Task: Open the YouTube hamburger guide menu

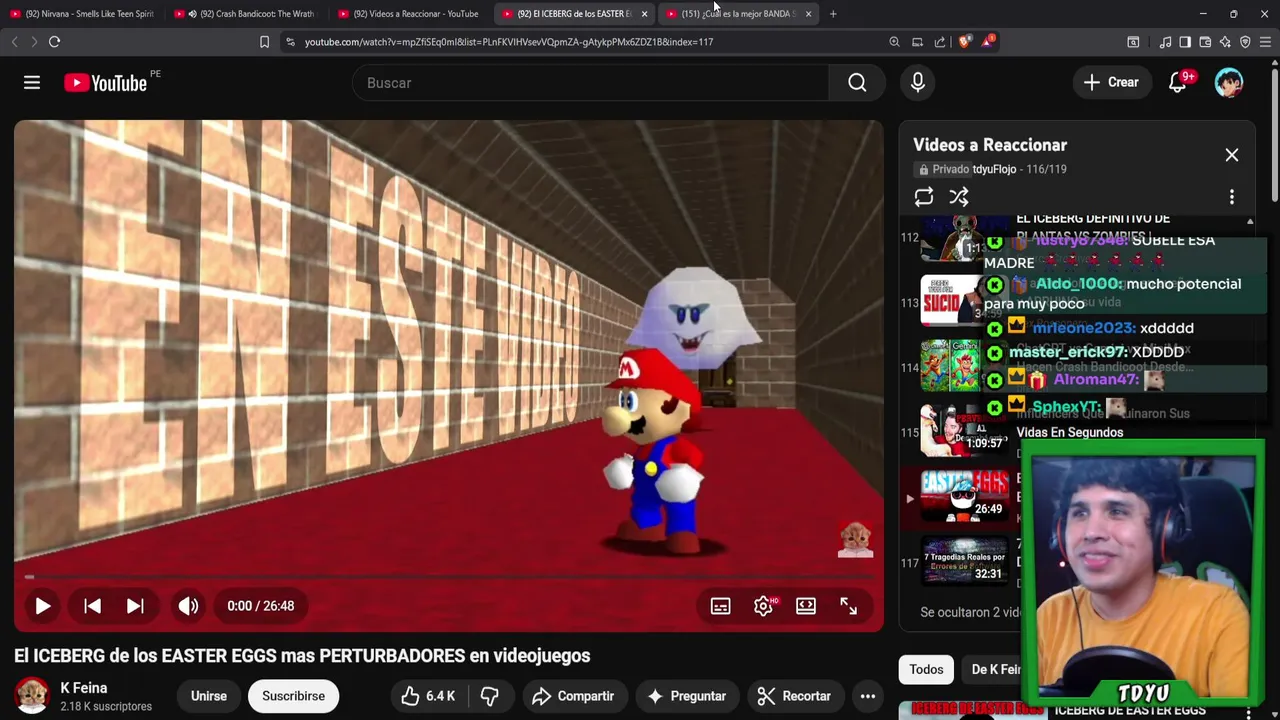Action: point(32,83)
